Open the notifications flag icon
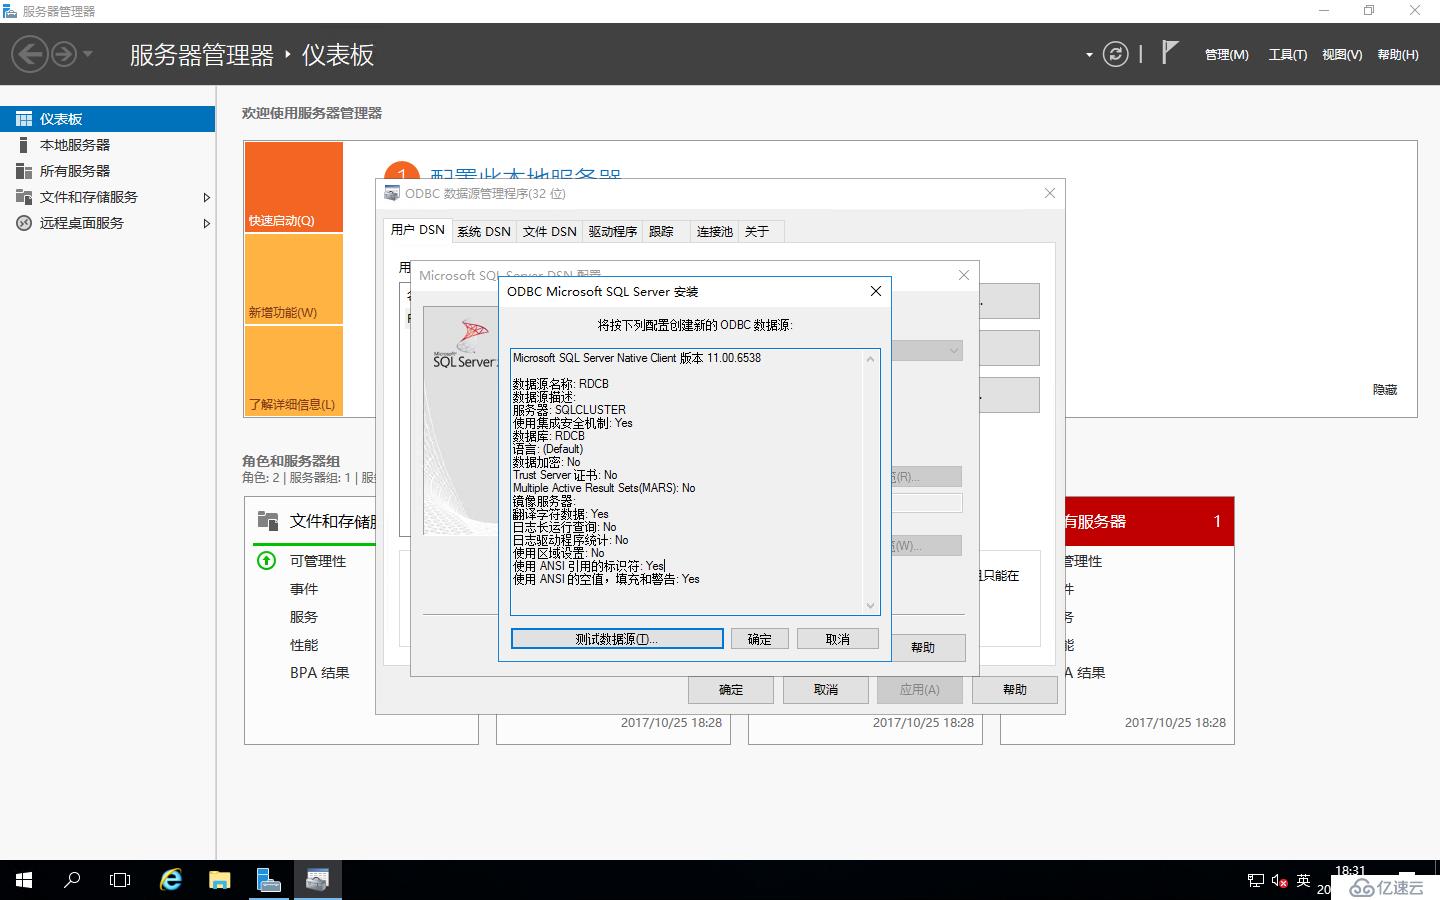This screenshot has height=900, width=1440. (x=1169, y=52)
